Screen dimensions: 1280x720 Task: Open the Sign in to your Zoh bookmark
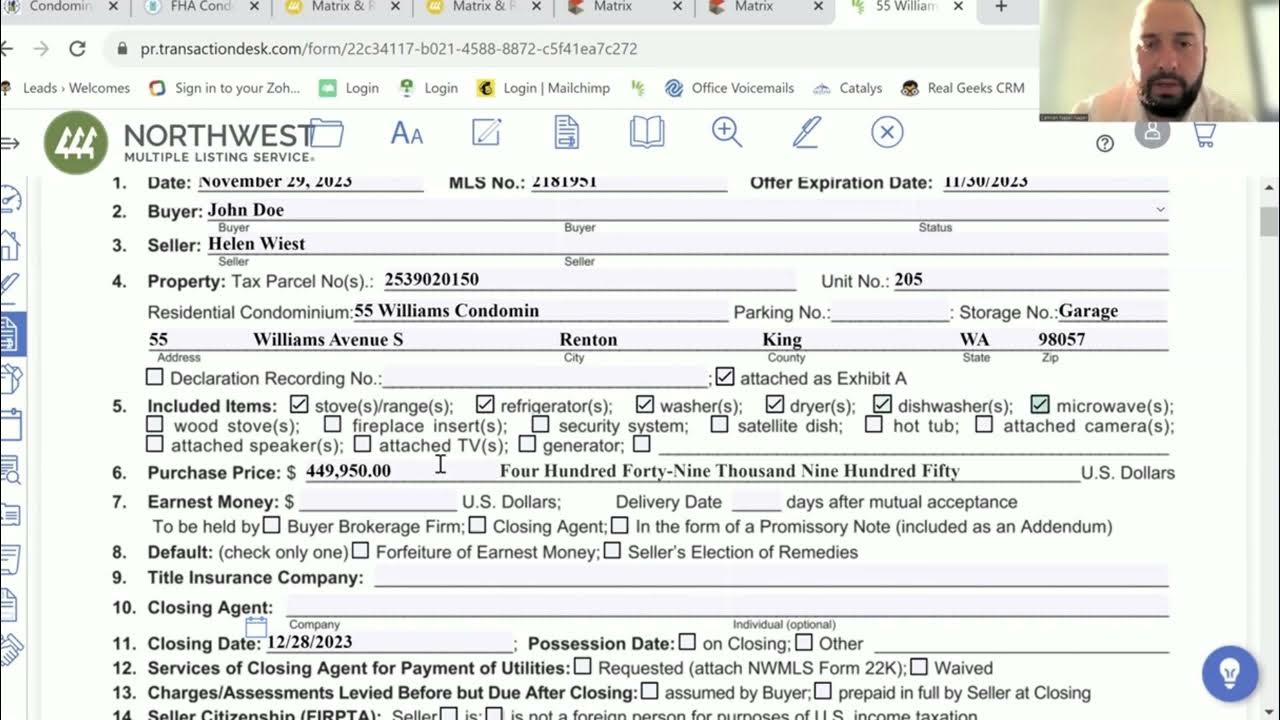225,88
